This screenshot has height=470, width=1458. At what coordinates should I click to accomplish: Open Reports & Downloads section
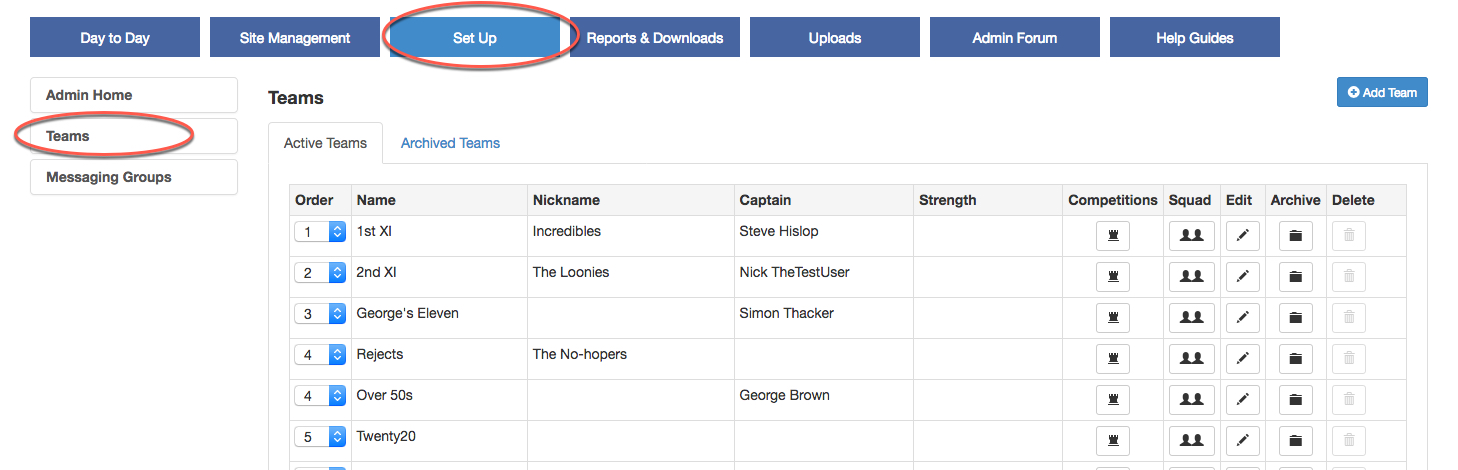[654, 38]
